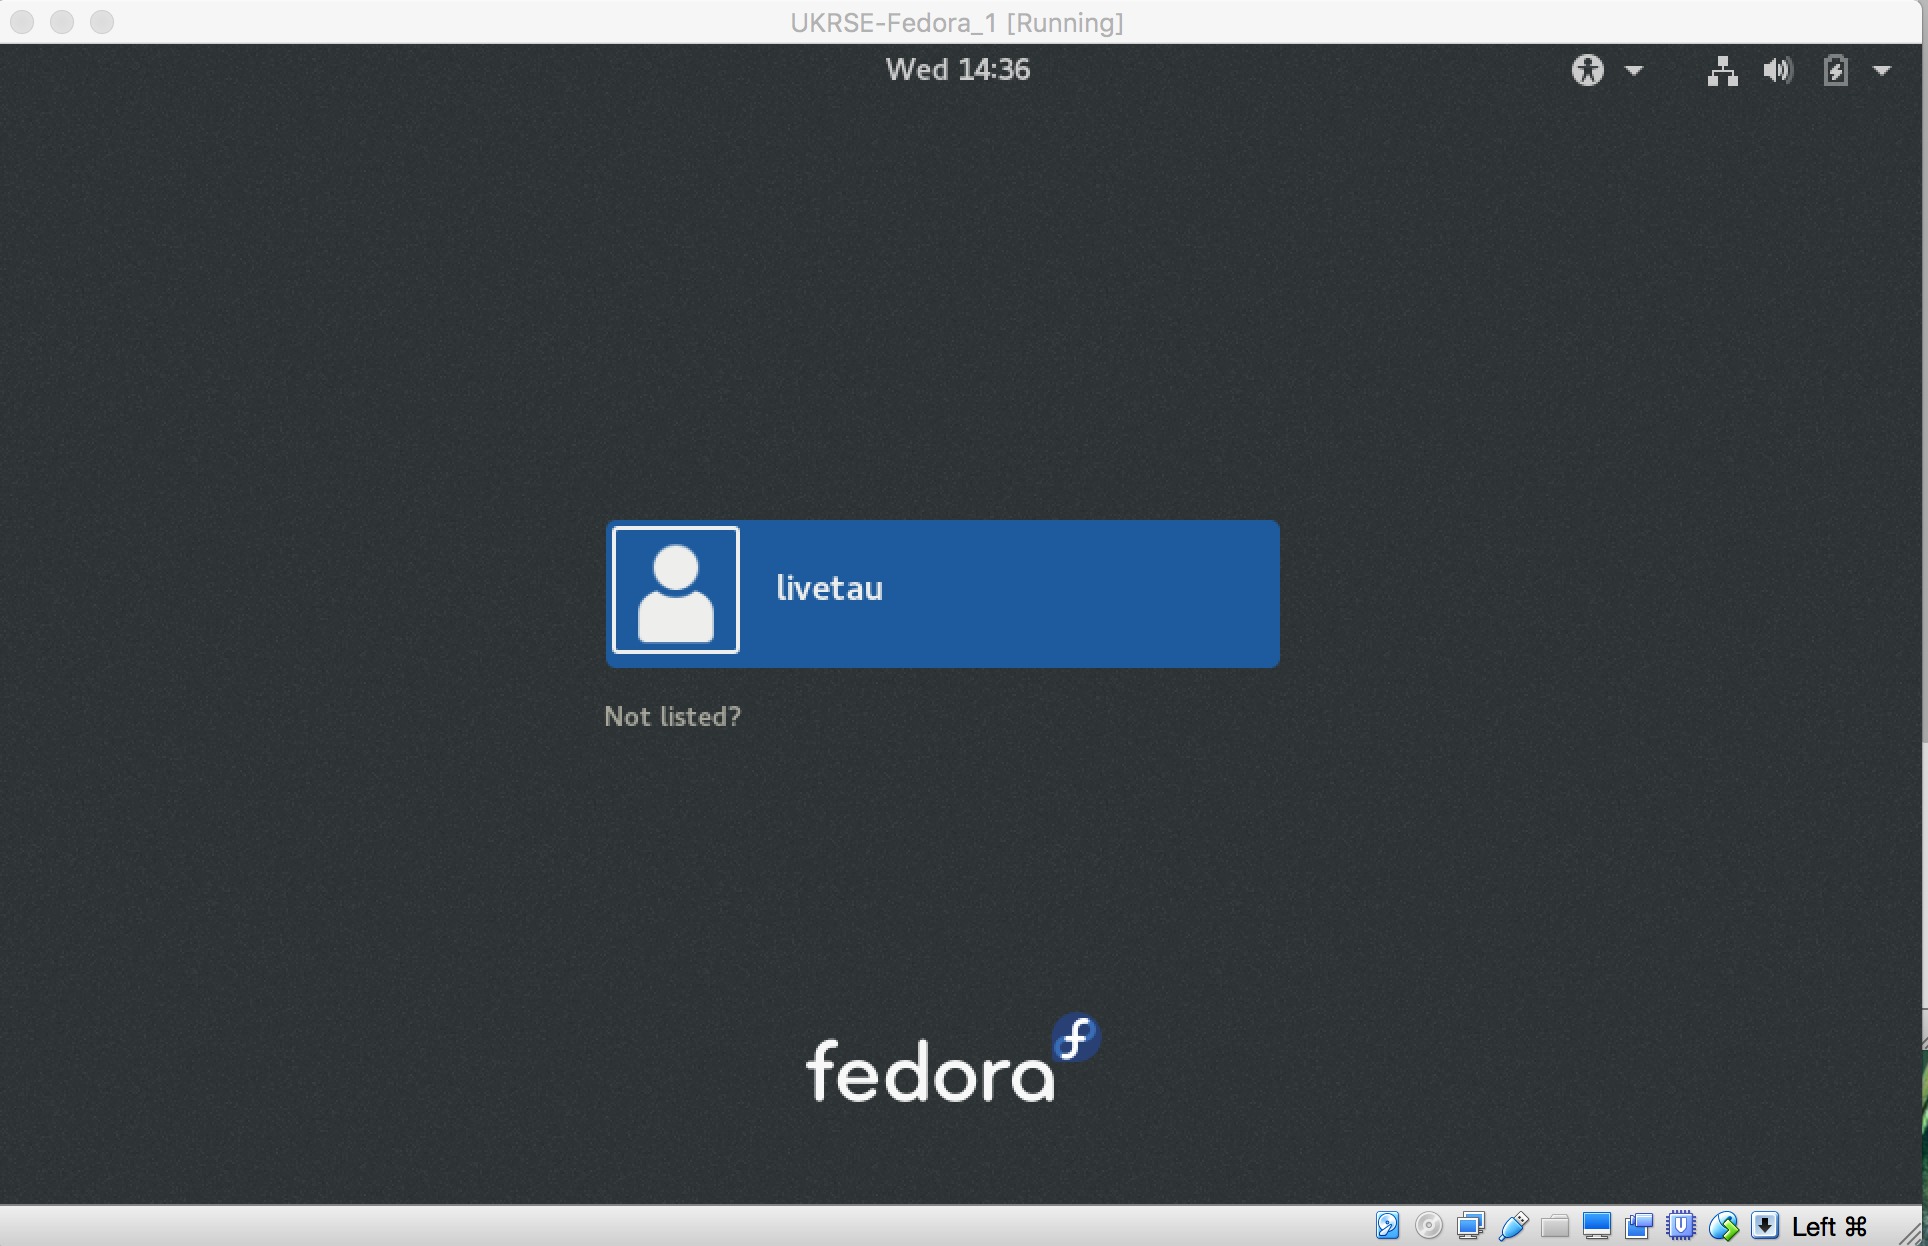Click the battery power icon
1928x1246 pixels.
point(1835,70)
